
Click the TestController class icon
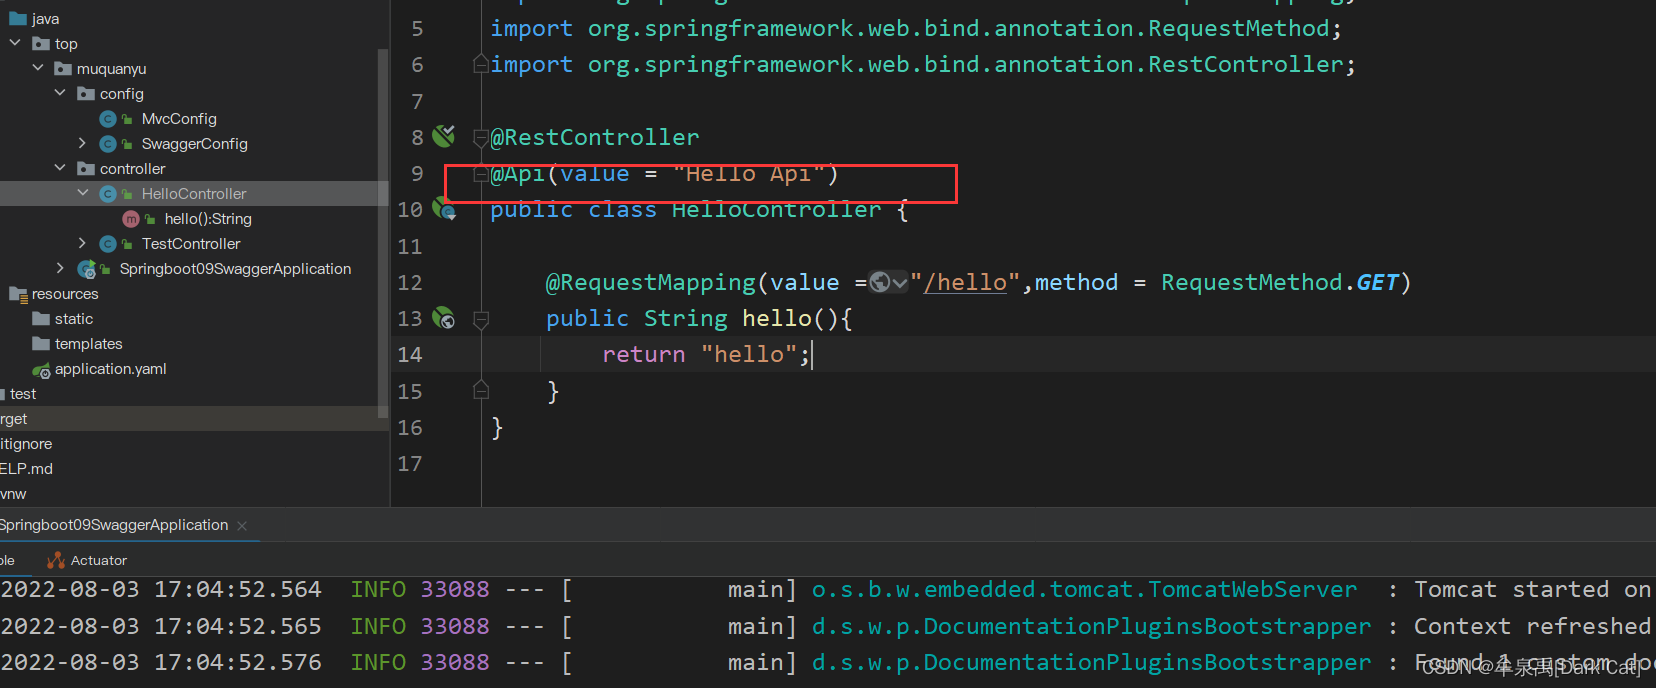(108, 244)
